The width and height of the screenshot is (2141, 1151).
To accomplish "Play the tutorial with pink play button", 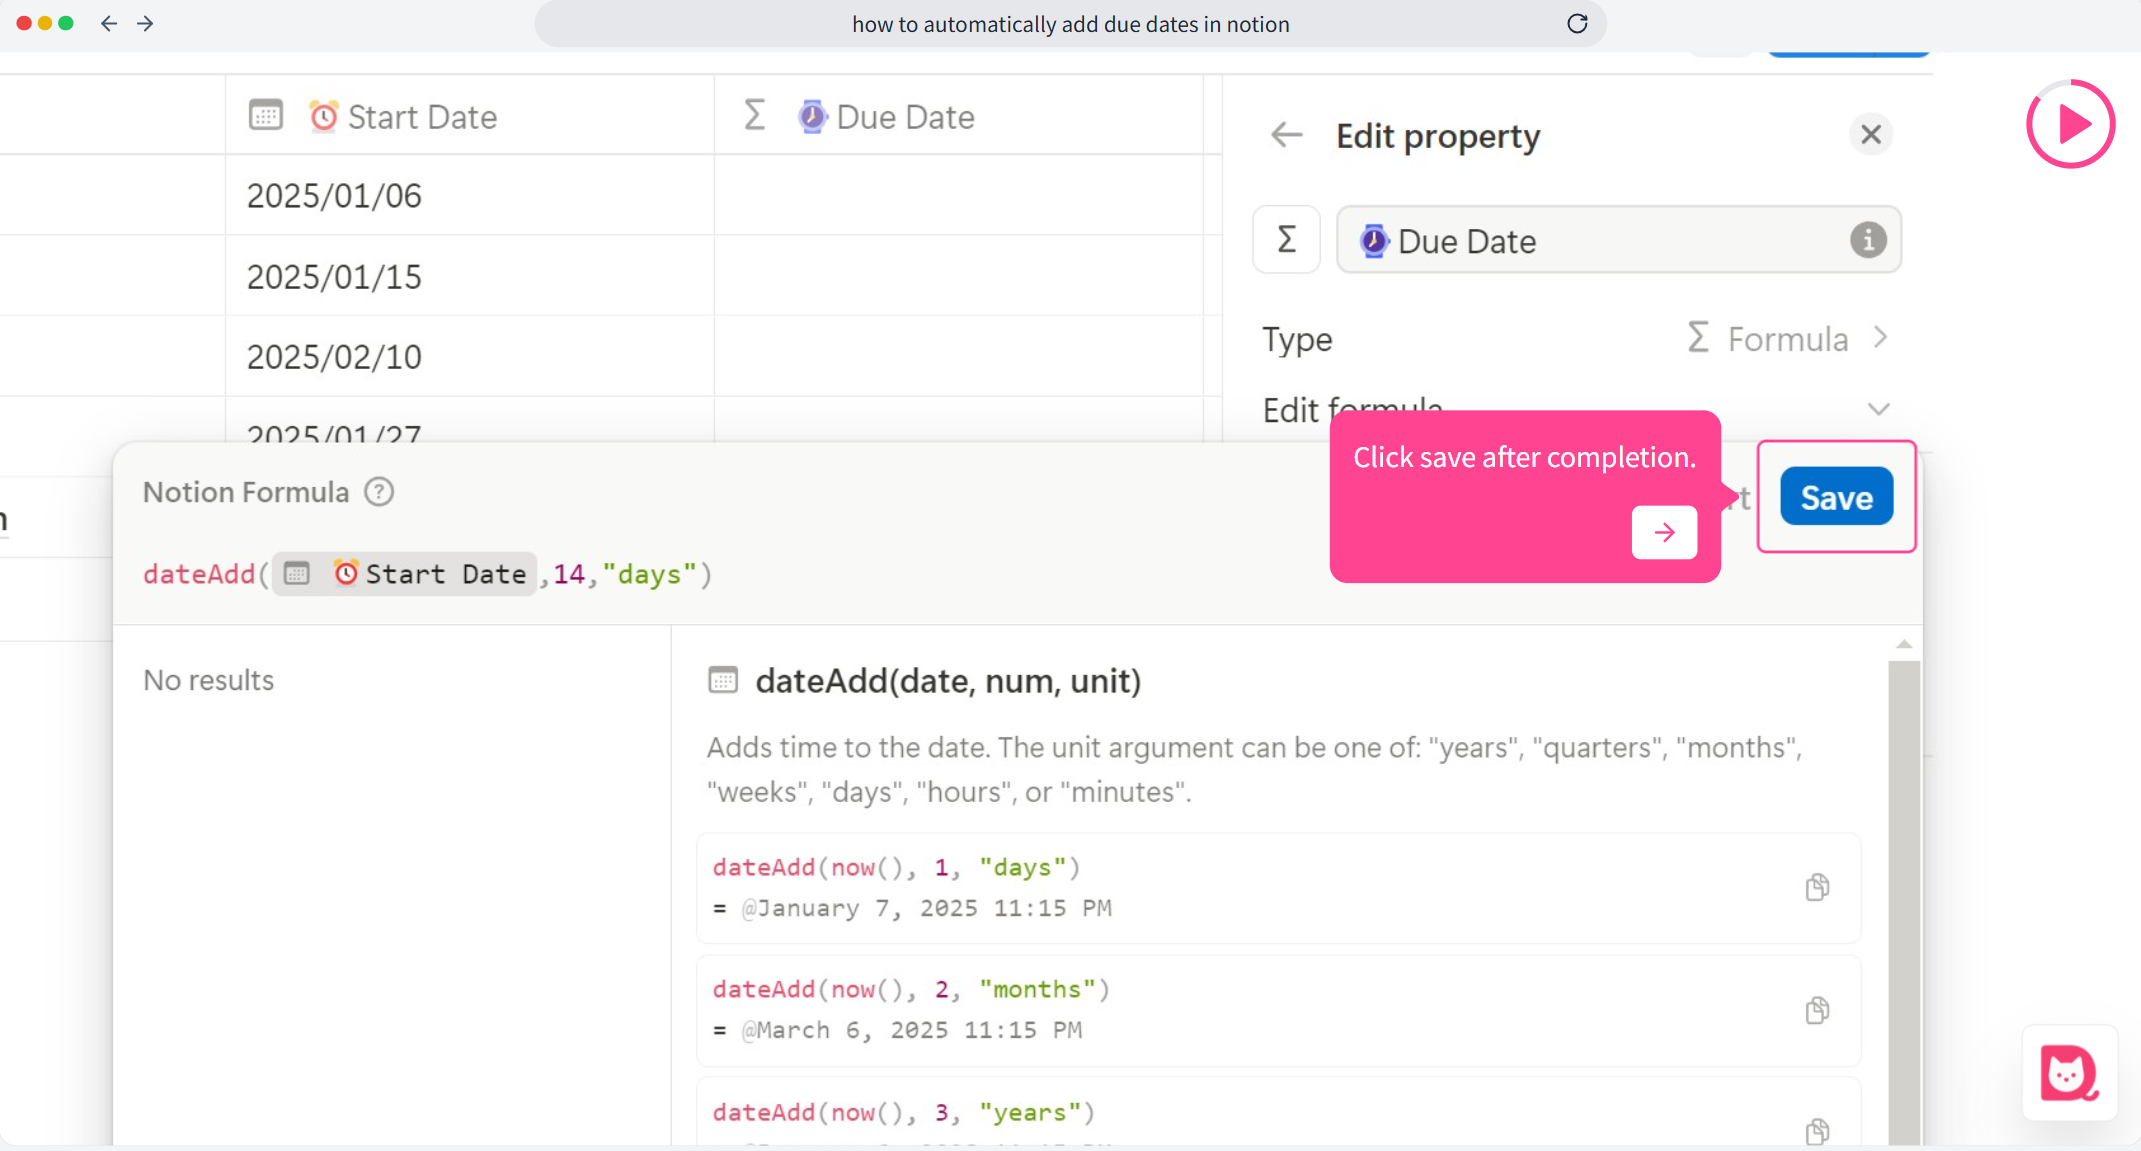I will [2070, 124].
